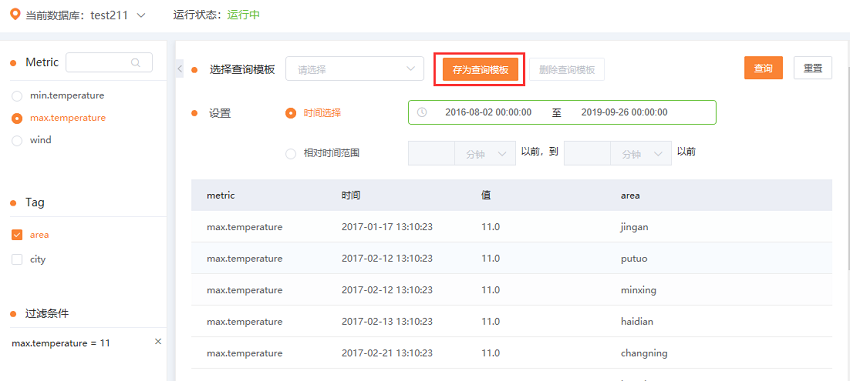Click the Delete query template button

[x=567, y=69]
